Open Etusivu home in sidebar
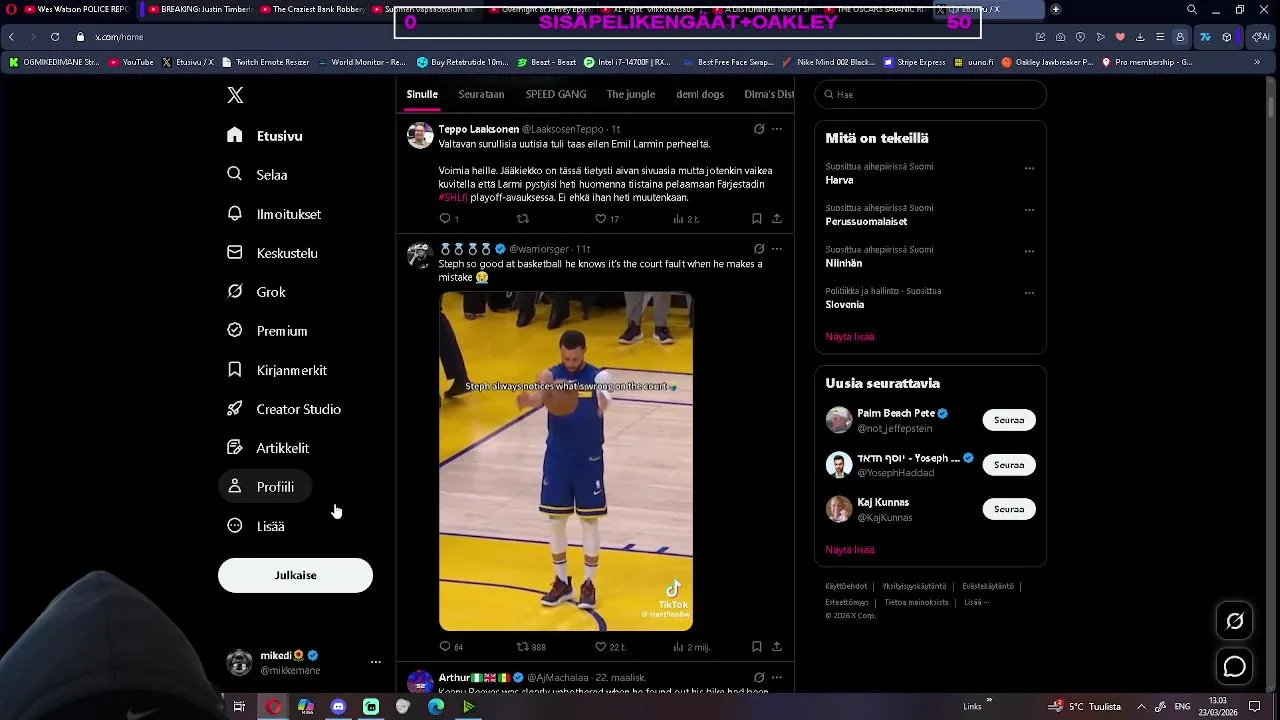The image size is (1280, 720). click(265, 136)
